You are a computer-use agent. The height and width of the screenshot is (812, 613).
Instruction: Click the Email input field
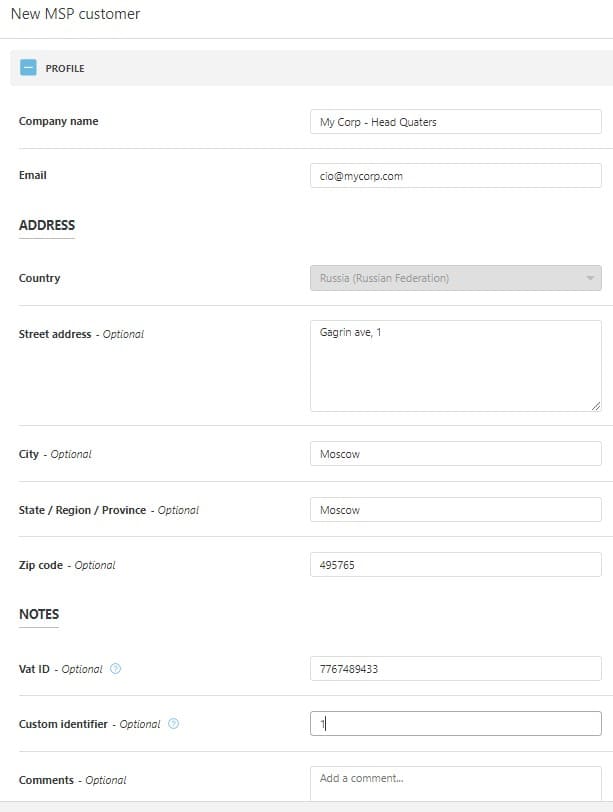pyautogui.click(x=455, y=176)
